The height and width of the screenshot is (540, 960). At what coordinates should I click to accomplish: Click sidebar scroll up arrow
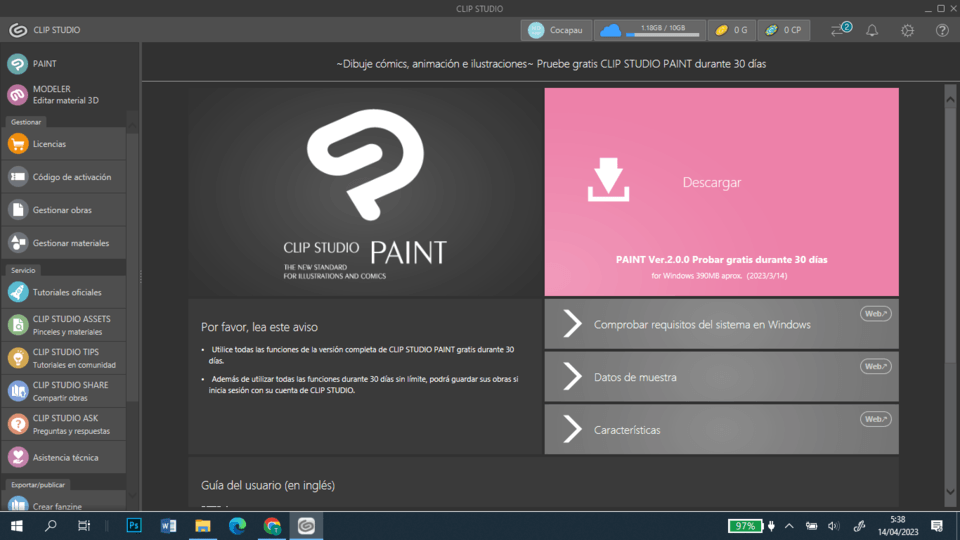(x=132, y=125)
